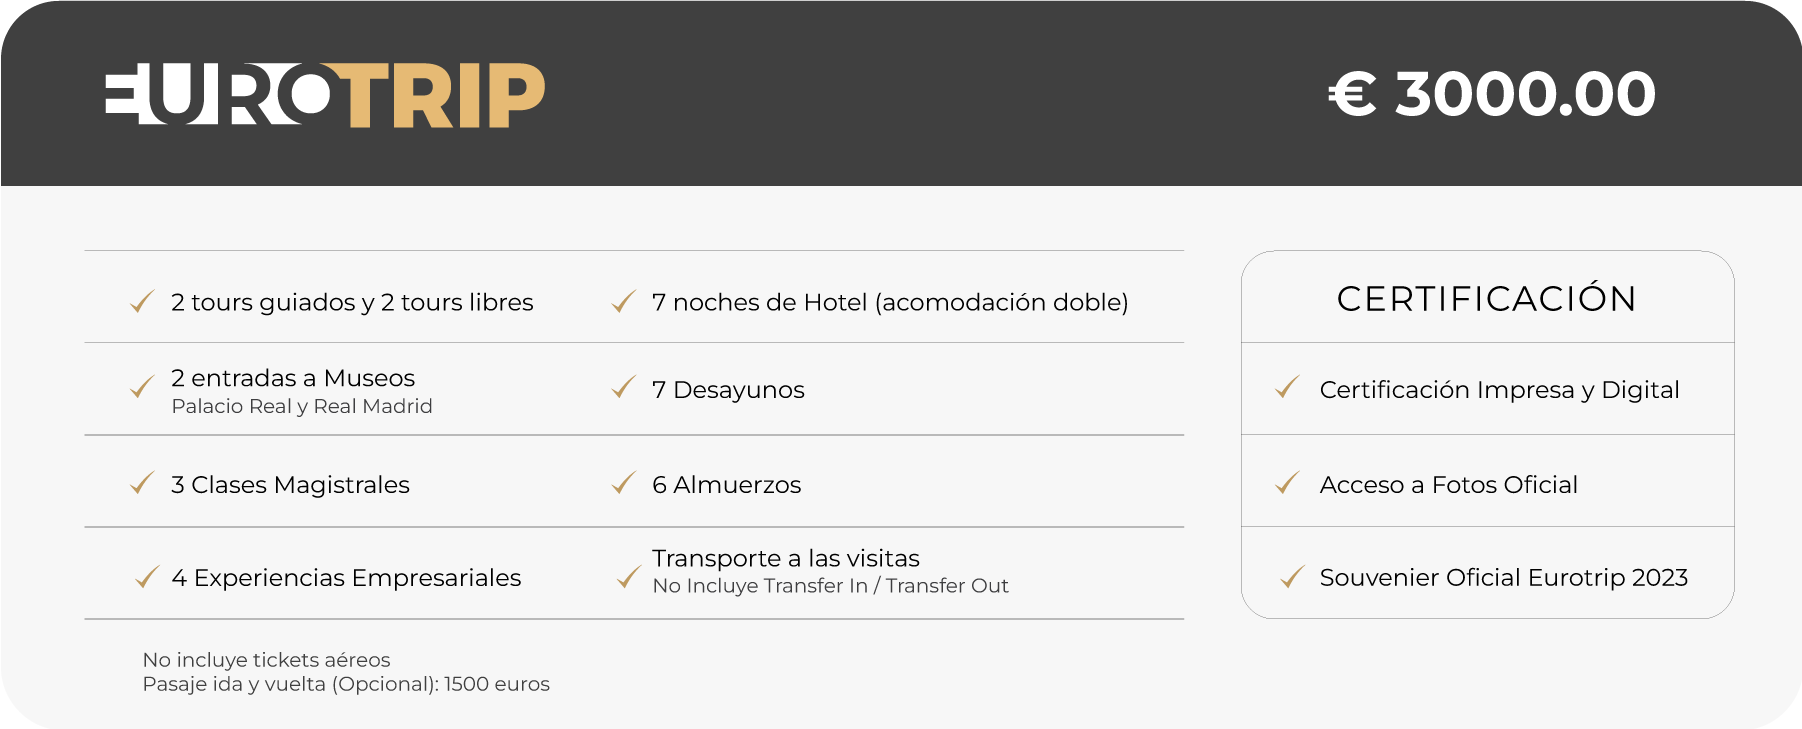This screenshot has height=729, width=1802.
Task: Click the "No incluye tickets aéreos" note
Action: [x=266, y=660]
